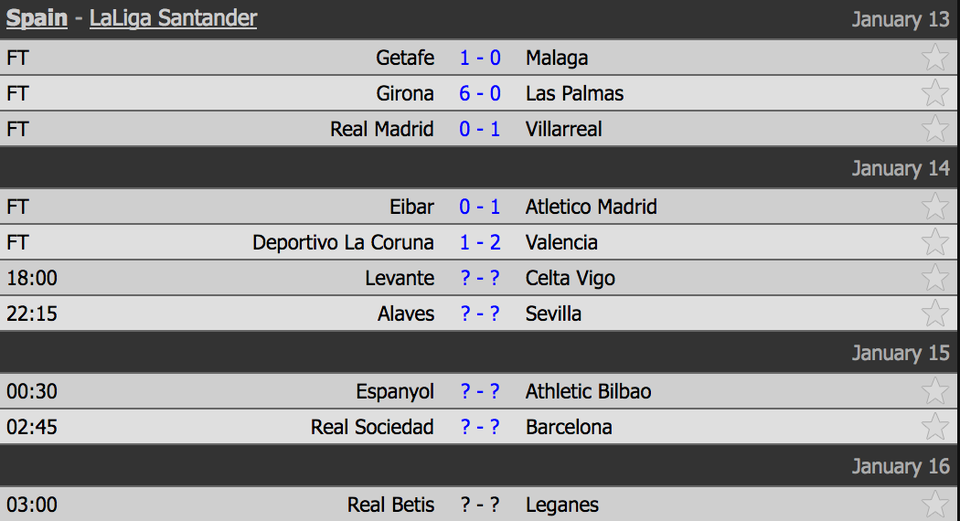Favorite the Girona vs Las Palmas match

(x=934, y=93)
